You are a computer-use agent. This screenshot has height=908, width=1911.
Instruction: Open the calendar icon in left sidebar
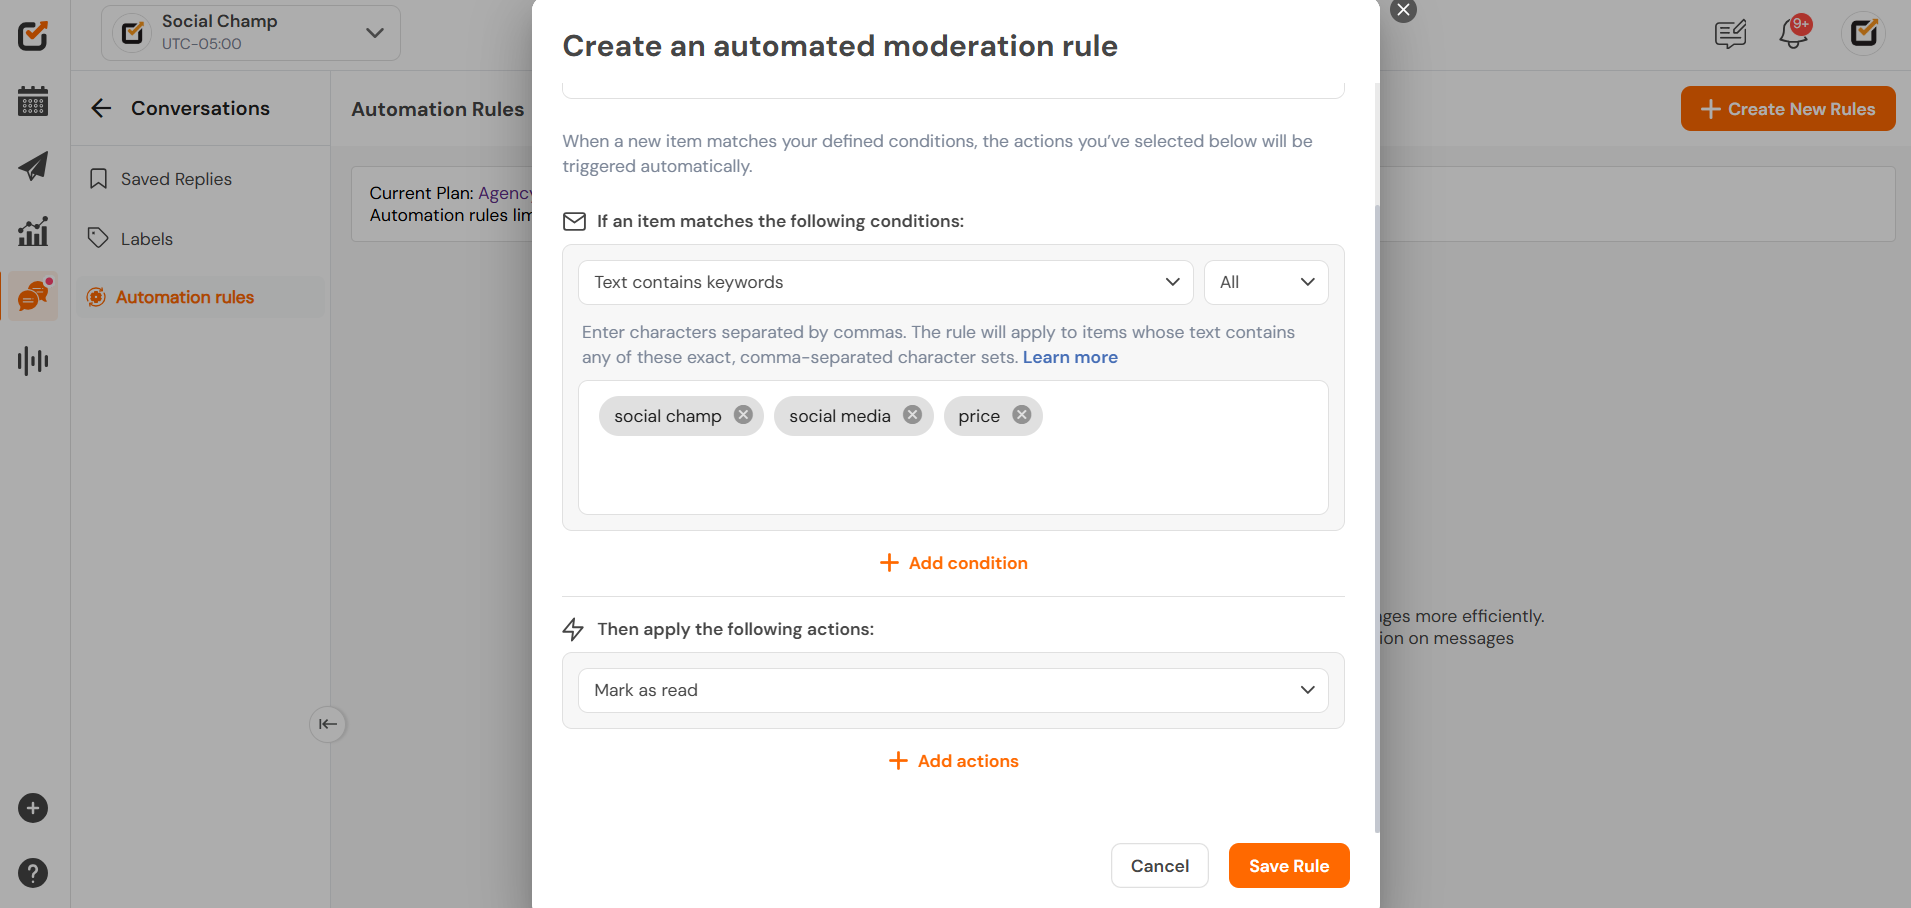pyautogui.click(x=33, y=101)
